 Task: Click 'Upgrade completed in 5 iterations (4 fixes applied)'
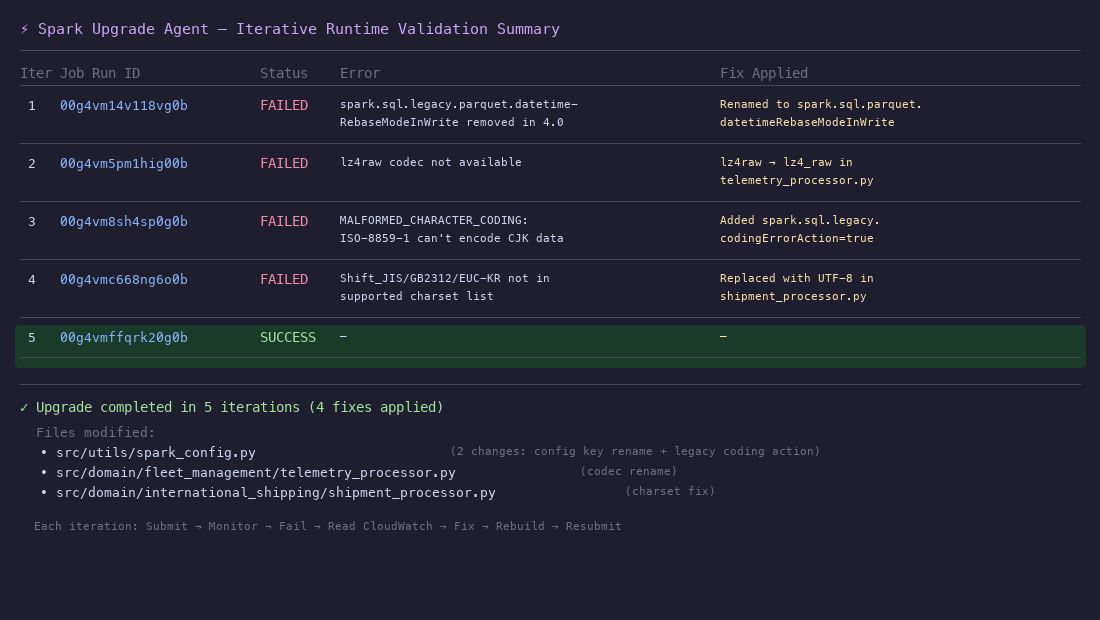pyautogui.click(x=239, y=407)
